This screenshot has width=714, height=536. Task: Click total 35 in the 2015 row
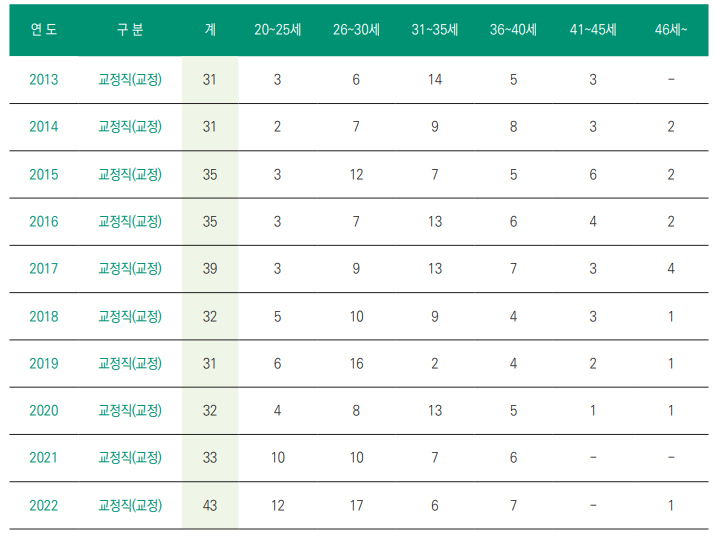point(210,174)
